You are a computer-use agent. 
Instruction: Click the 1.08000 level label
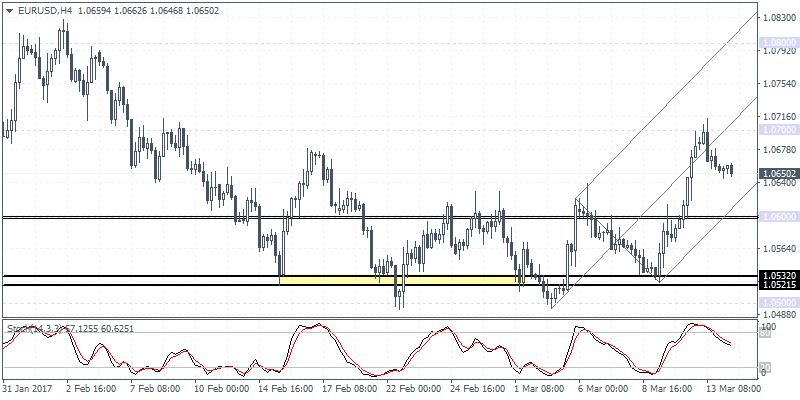(x=777, y=43)
